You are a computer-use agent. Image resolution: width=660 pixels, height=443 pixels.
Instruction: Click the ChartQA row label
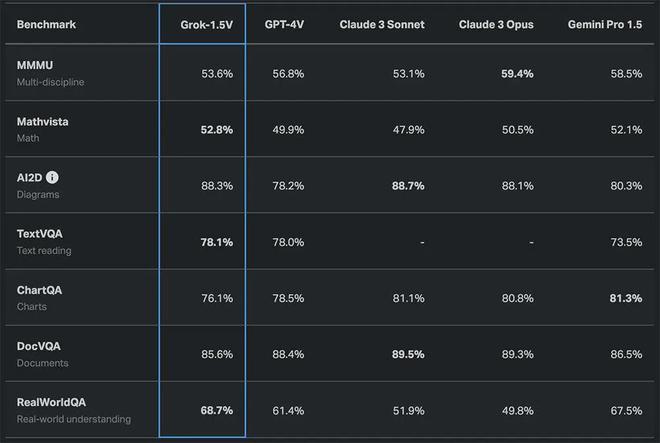[x=40, y=289]
